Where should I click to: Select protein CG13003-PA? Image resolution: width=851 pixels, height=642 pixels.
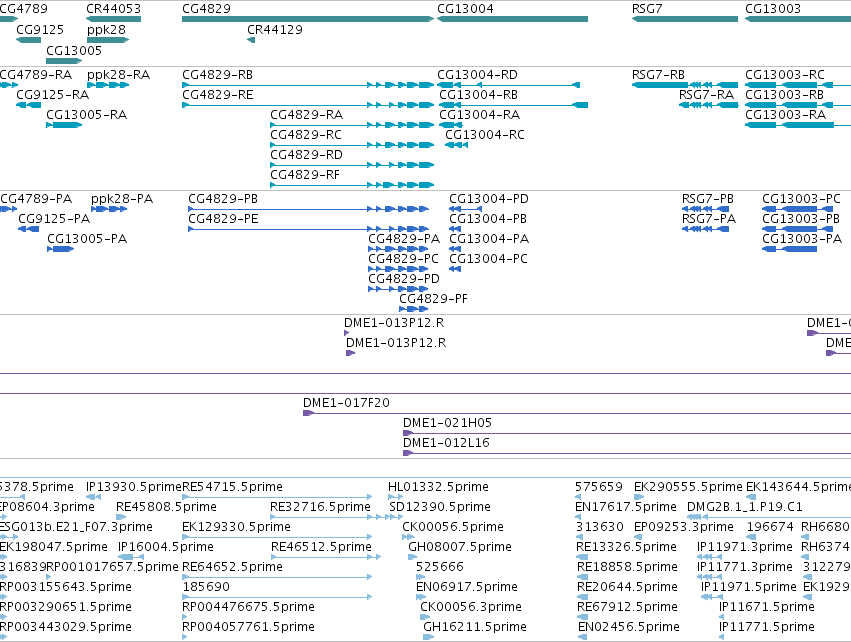point(789,249)
